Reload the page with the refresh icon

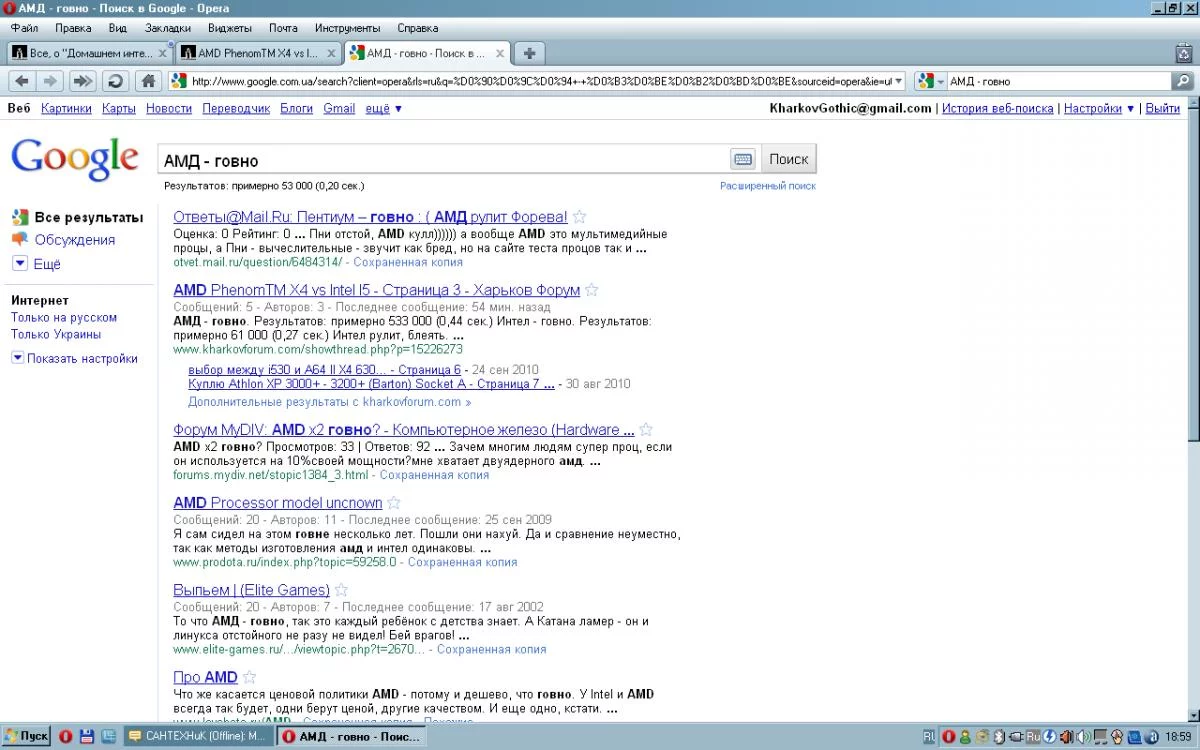pyautogui.click(x=114, y=81)
